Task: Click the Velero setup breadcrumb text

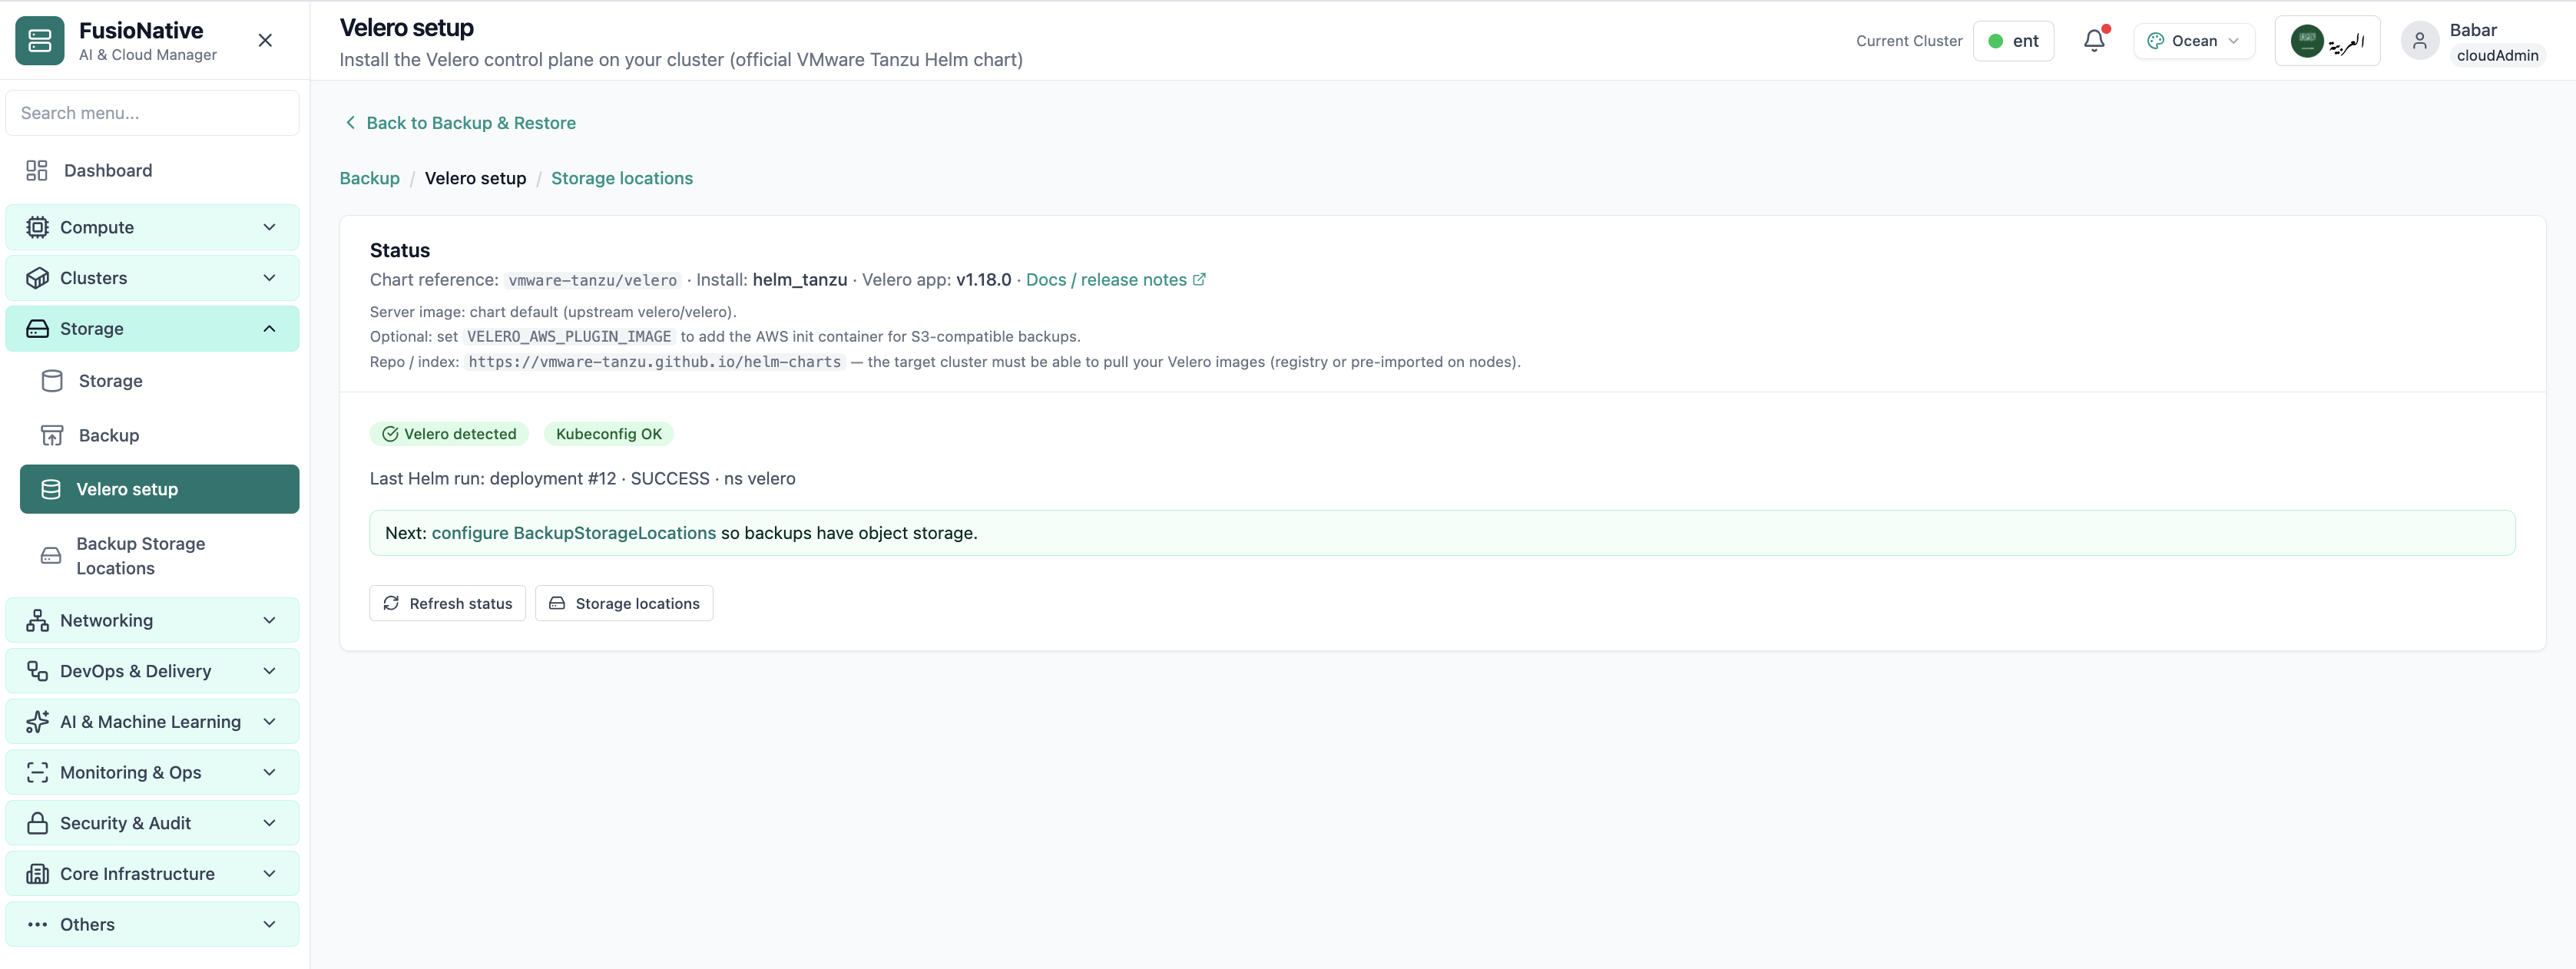Action: (475, 178)
